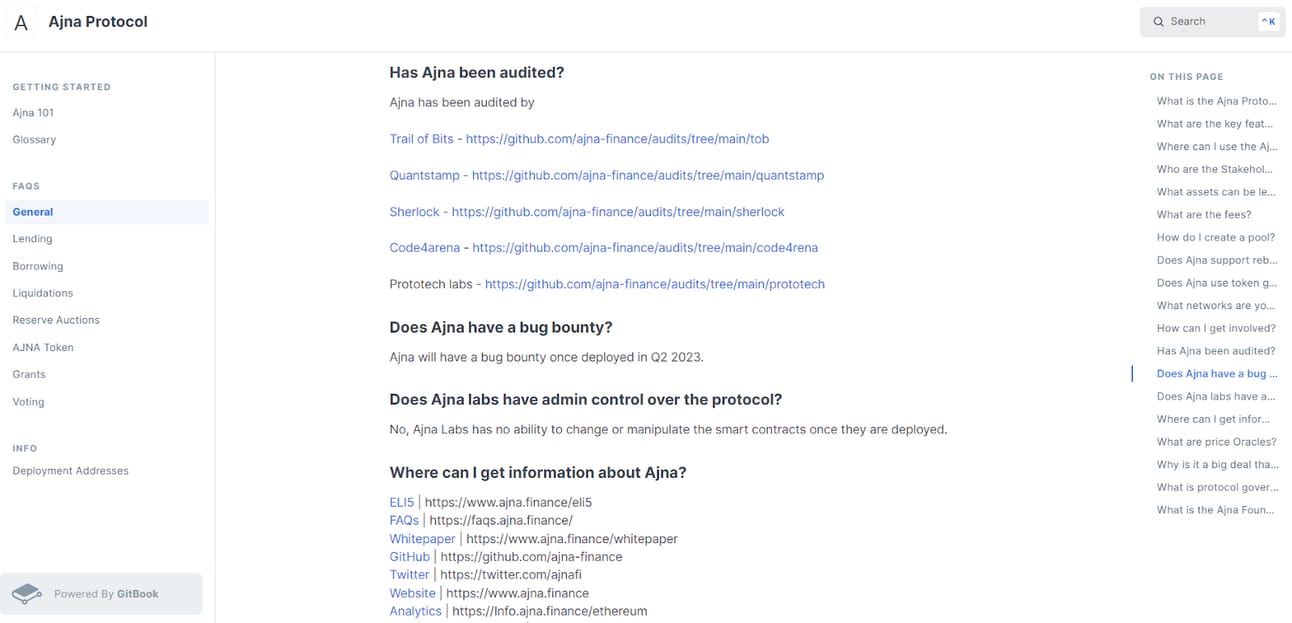Open the Ajna 101 page

[x=33, y=113]
